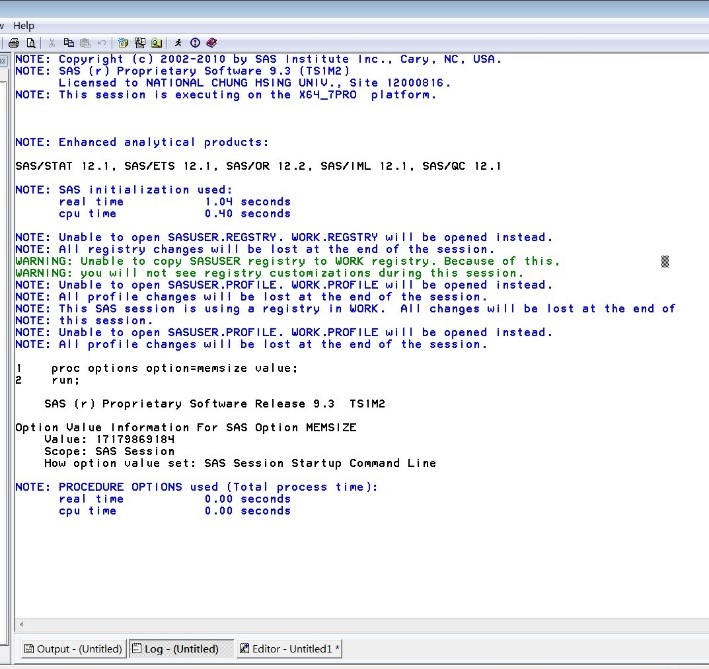The height and width of the screenshot is (669, 709).
Task: Click the New Library folder icon
Action: tap(123, 43)
